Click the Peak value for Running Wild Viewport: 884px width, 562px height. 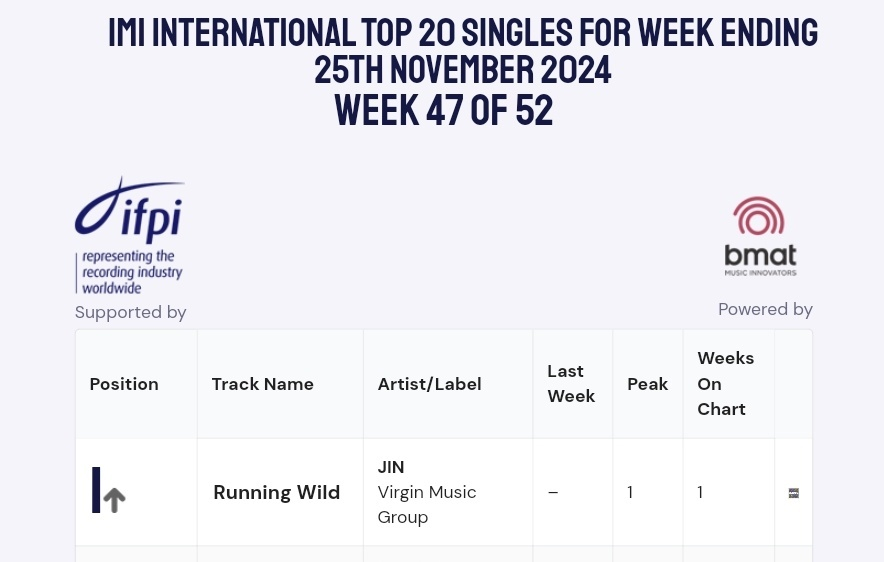630,492
